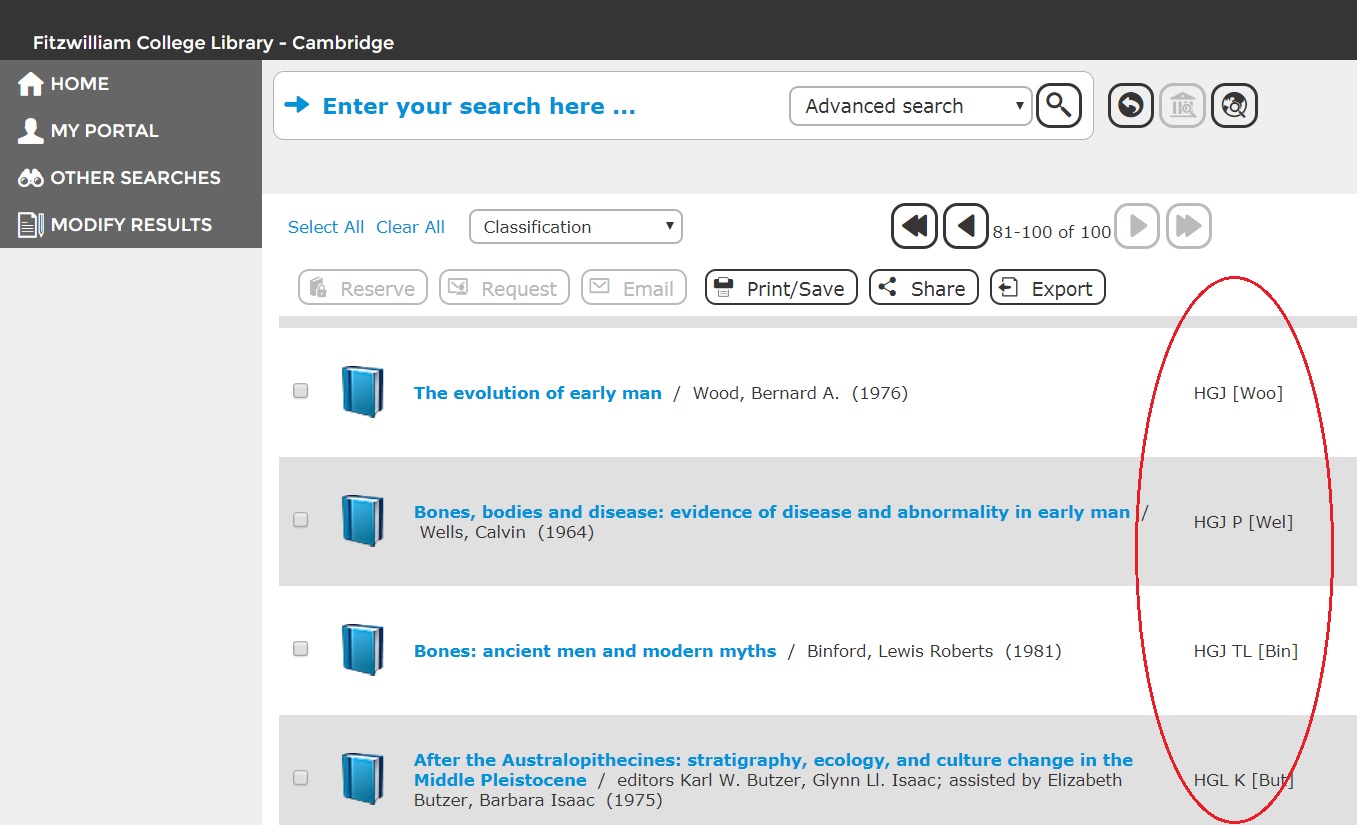Screen dimensions: 1357x825
Task: Click Fitzwilliam College Library - Cambridge header
Action: [213, 43]
